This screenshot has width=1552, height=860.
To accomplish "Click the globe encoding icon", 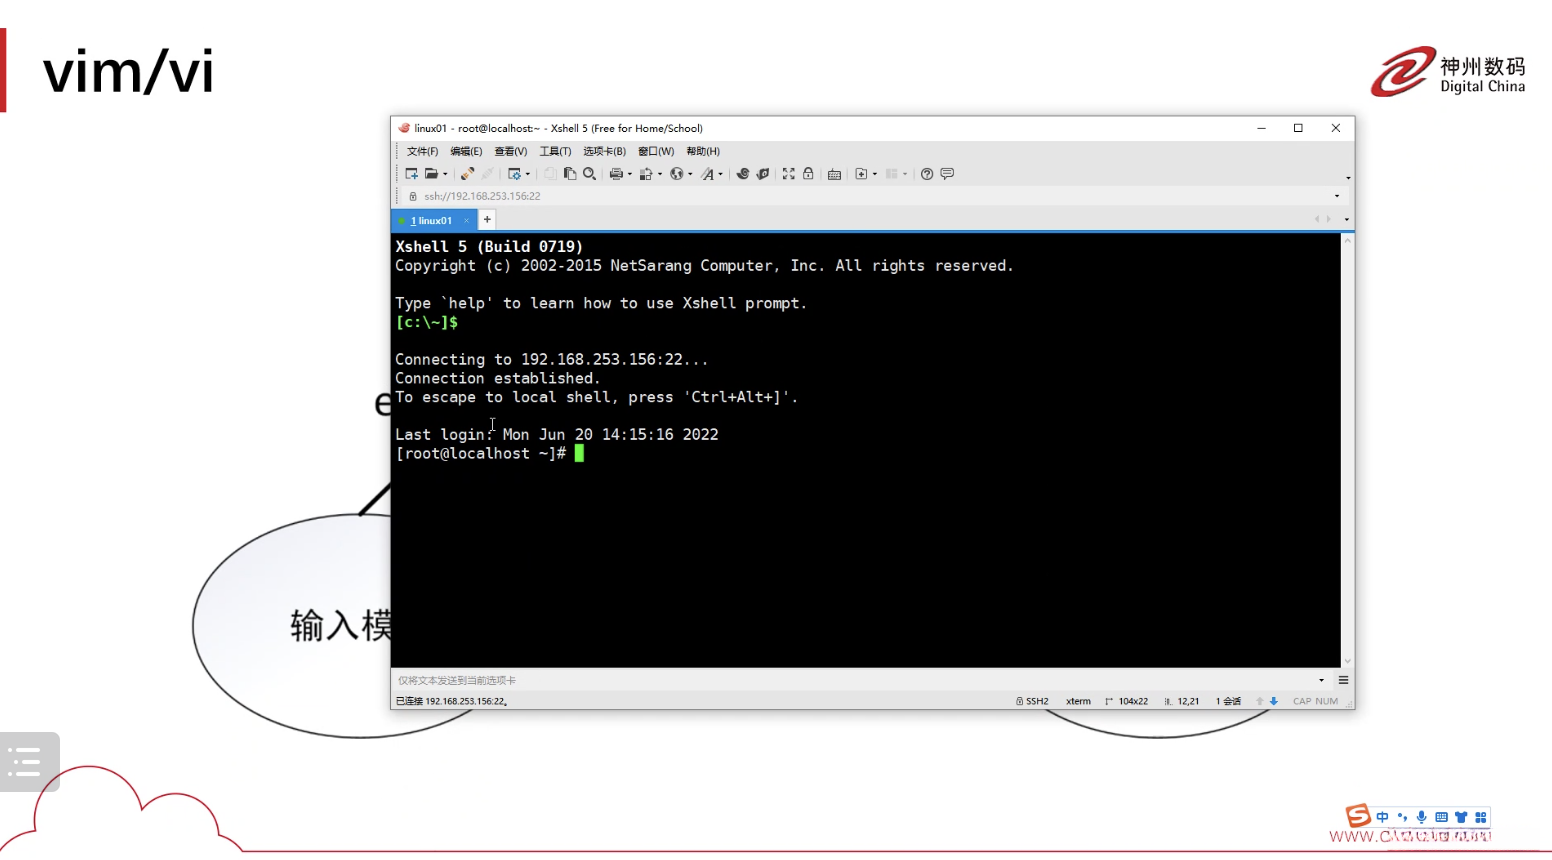I will coord(676,174).
